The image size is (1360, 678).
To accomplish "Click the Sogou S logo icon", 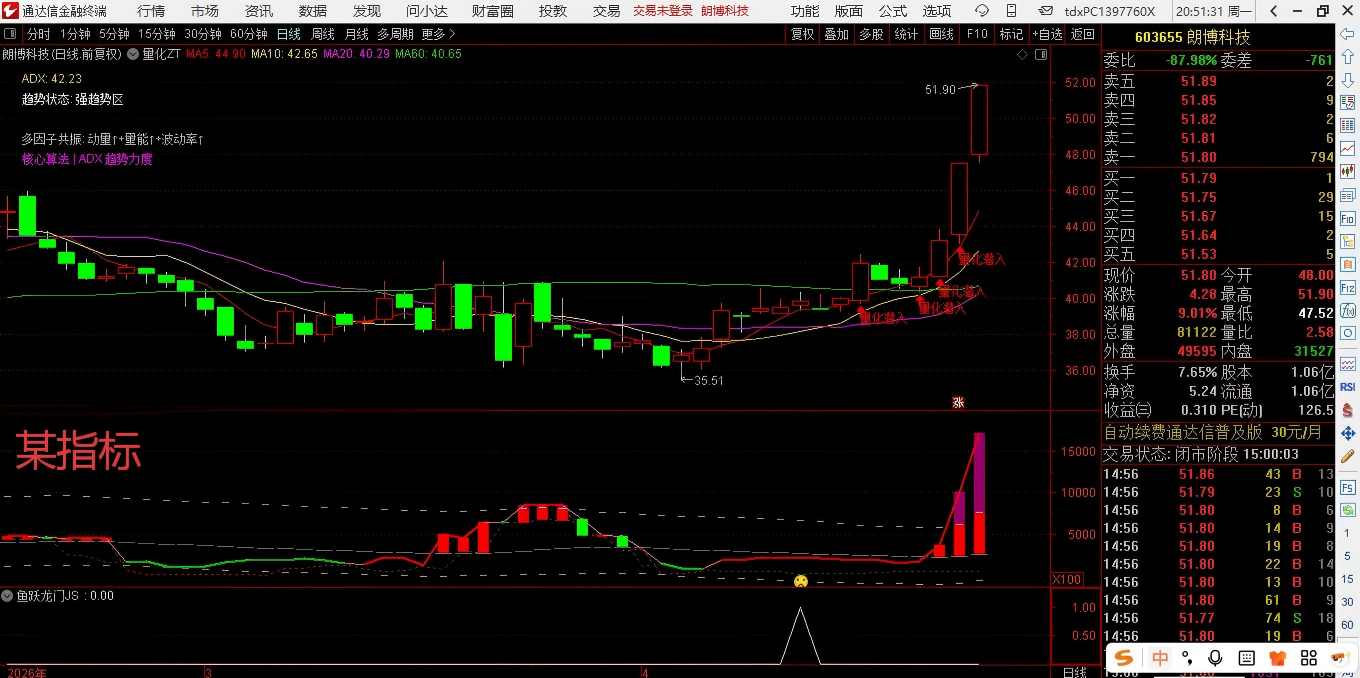I will coord(1126,658).
